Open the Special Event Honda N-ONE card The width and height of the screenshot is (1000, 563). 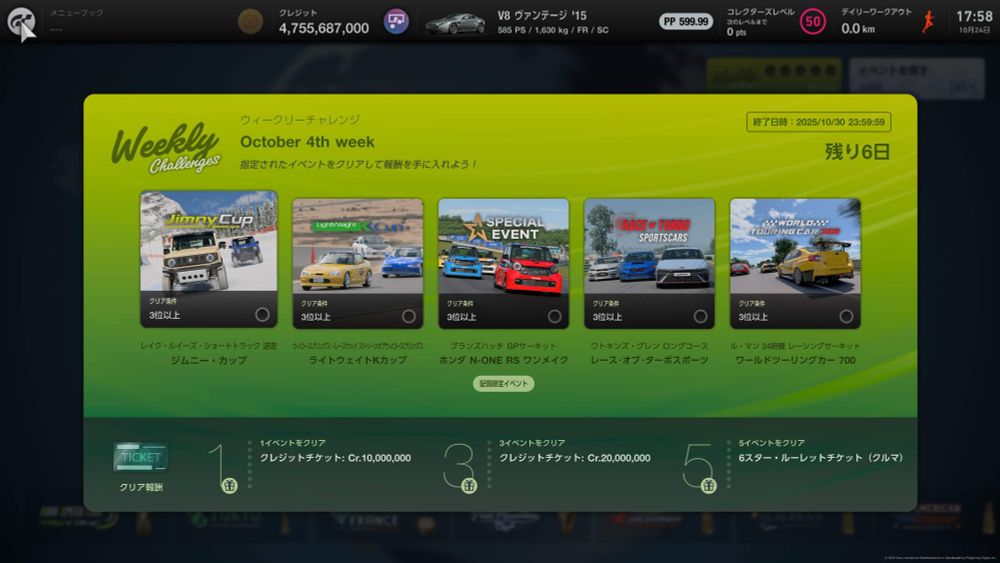pyautogui.click(x=504, y=263)
